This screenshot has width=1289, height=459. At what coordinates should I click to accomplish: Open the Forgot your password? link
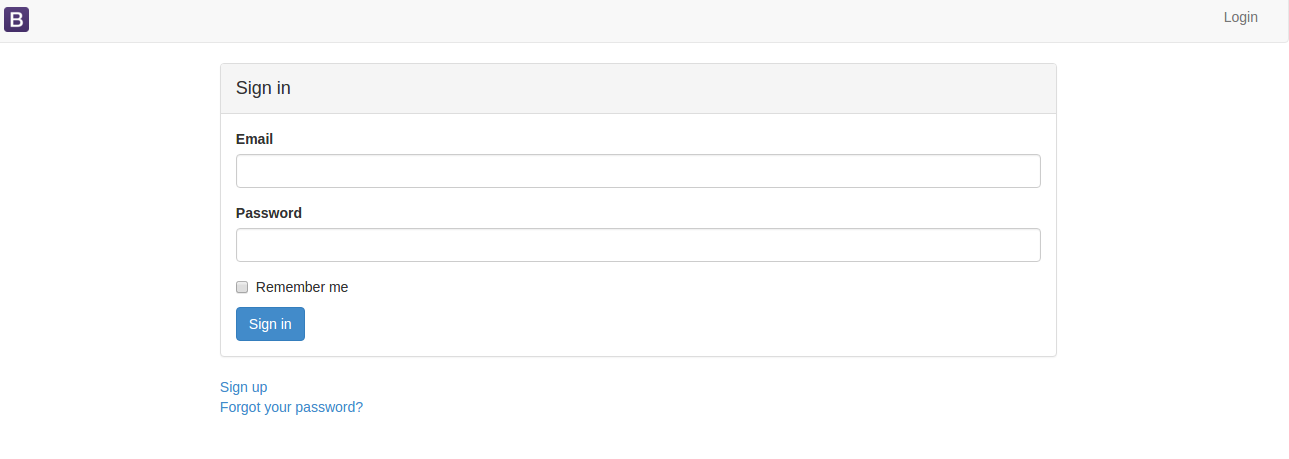pos(291,407)
